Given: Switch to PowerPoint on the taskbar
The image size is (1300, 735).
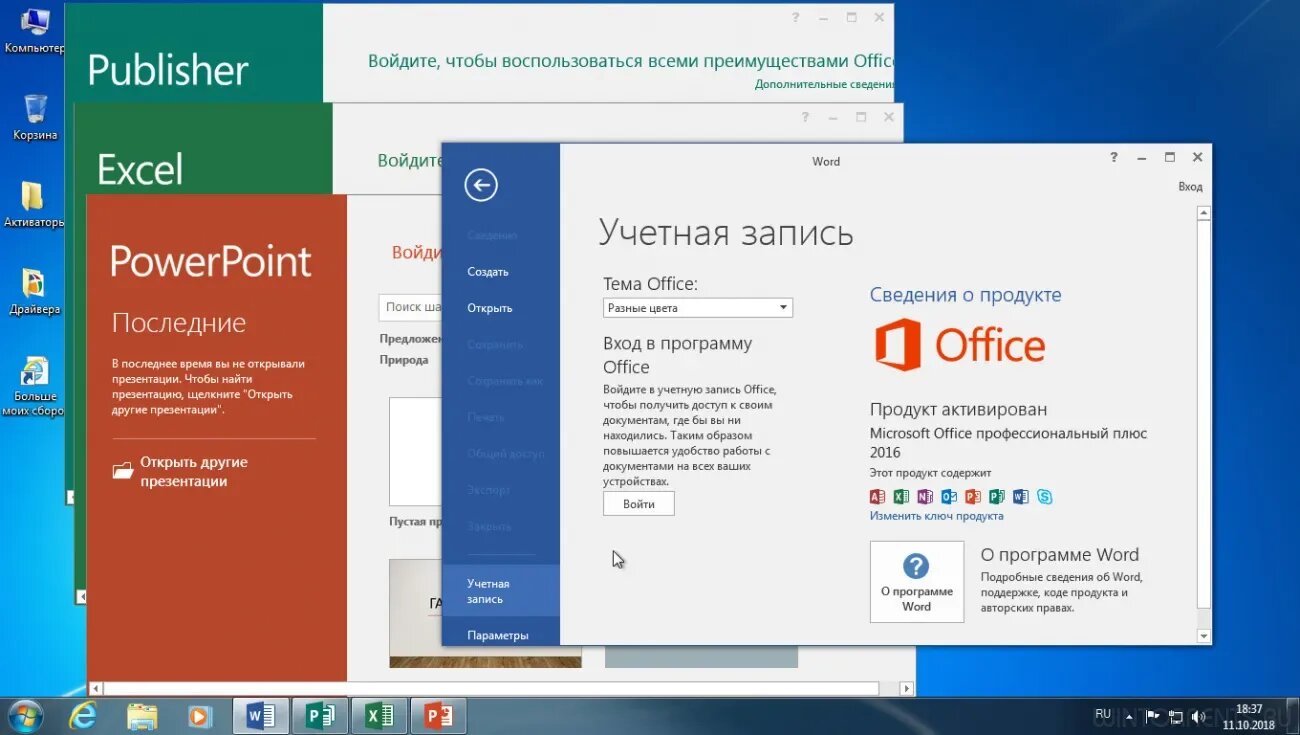Looking at the screenshot, I should pyautogui.click(x=439, y=716).
